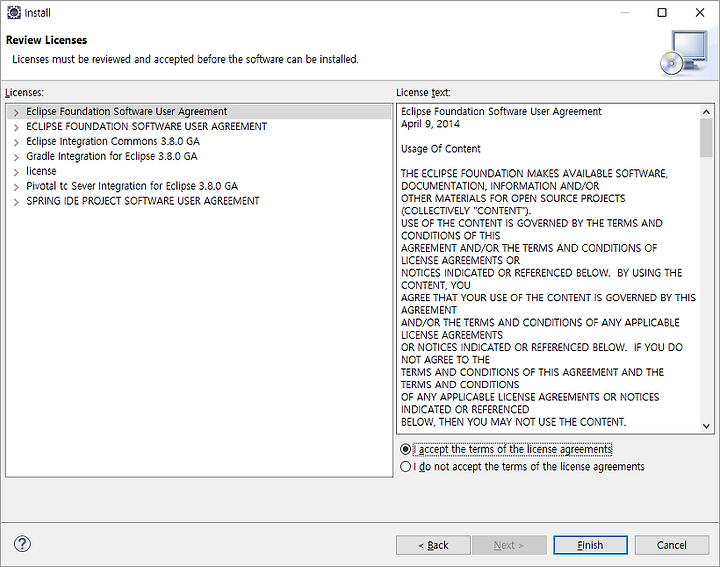720x567 pixels.
Task: Click license text scrollbar down arrow
Action: (x=706, y=426)
